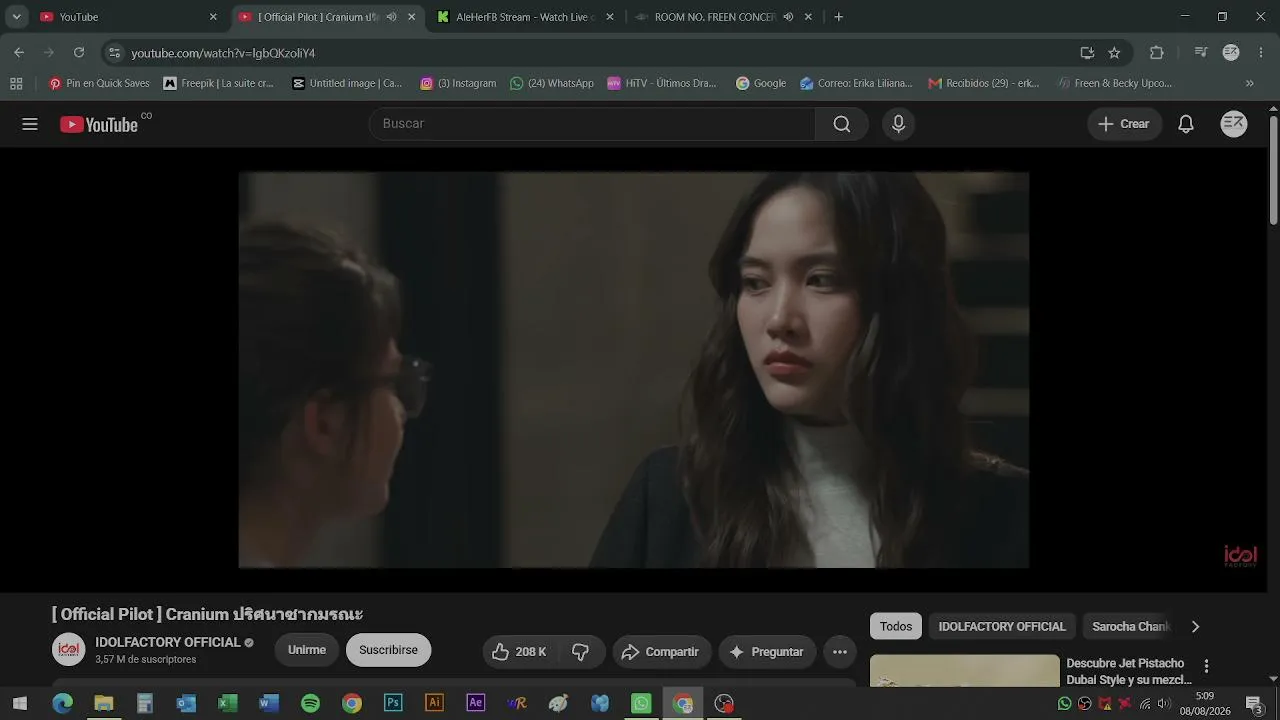Show next recommendation filter chips
Image resolution: width=1280 pixels, height=720 pixels.
click(x=1195, y=627)
